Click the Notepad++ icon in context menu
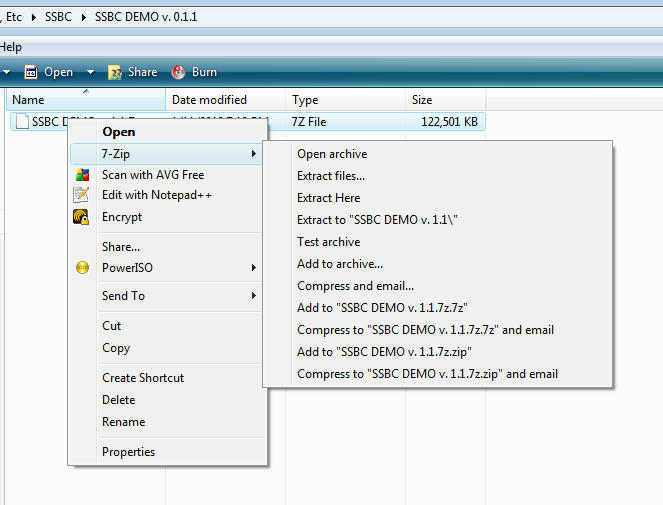The height and width of the screenshot is (505, 663). point(82,195)
